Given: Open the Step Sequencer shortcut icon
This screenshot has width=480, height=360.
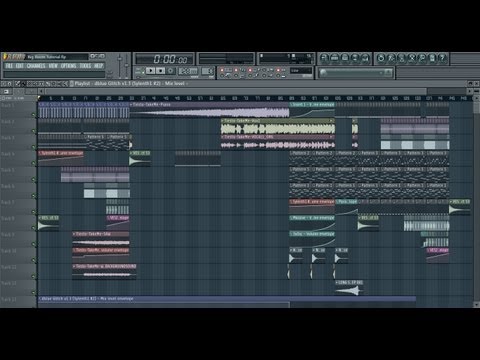Looking at the screenshot, I should pos(334,58).
